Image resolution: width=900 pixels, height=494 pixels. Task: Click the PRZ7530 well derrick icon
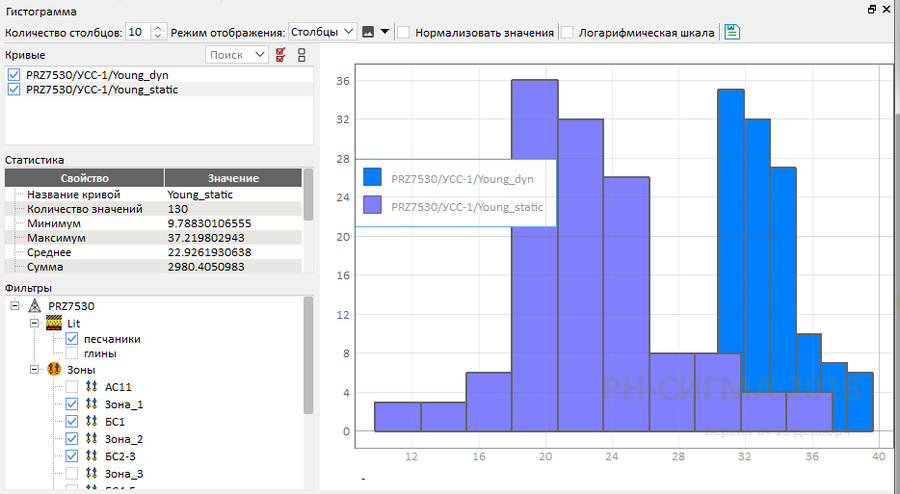pyautogui.click(x=34, y=306)
